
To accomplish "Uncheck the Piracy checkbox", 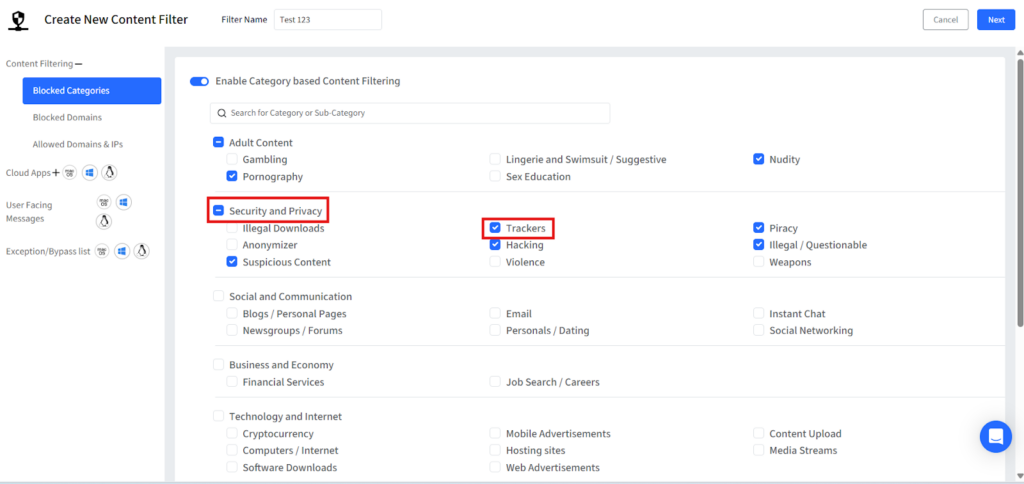I will (758, 228).
